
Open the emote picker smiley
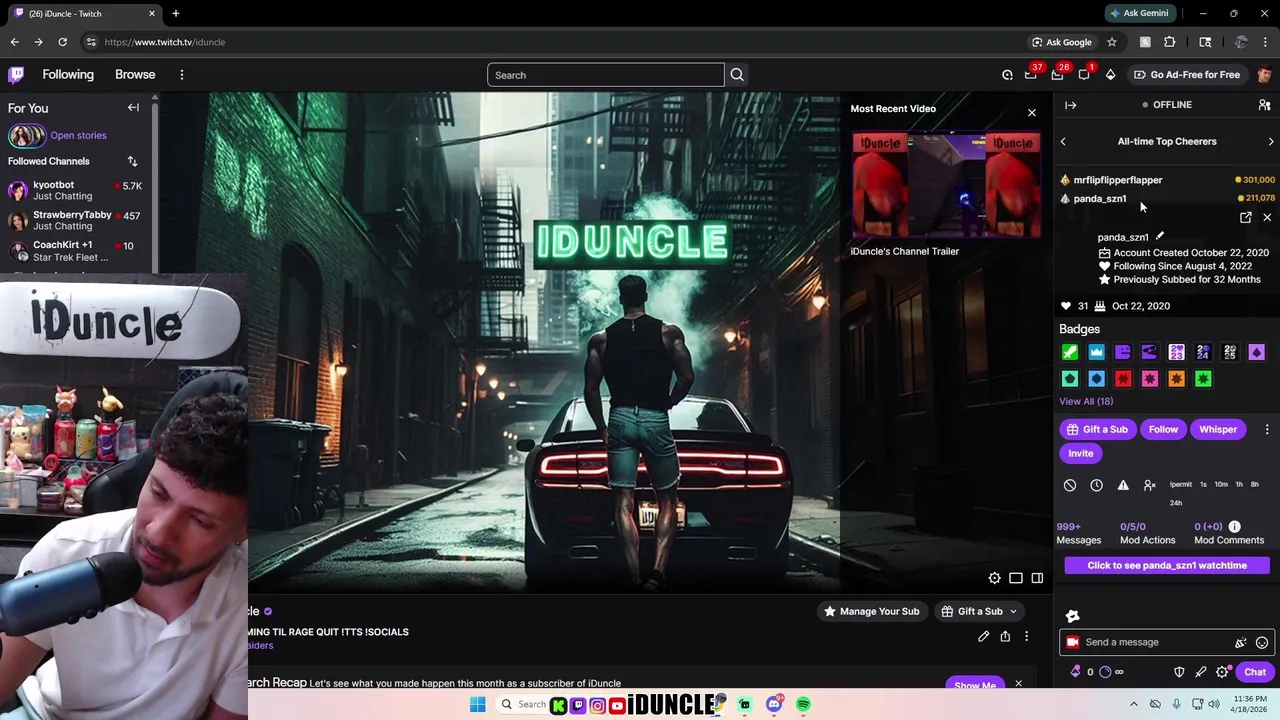1262,643
